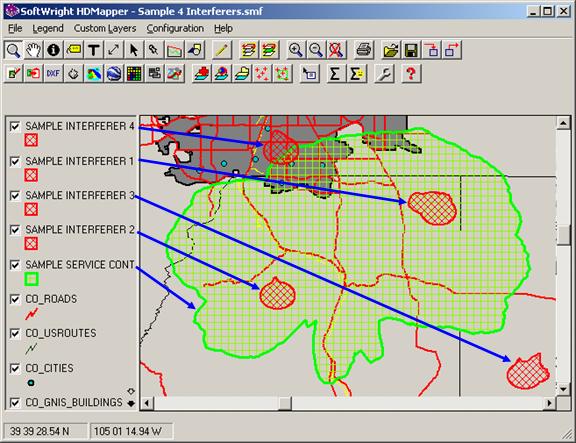Choose the info identify tool
Viewport: 576px width, 443px height.
[x=54, y=50]
